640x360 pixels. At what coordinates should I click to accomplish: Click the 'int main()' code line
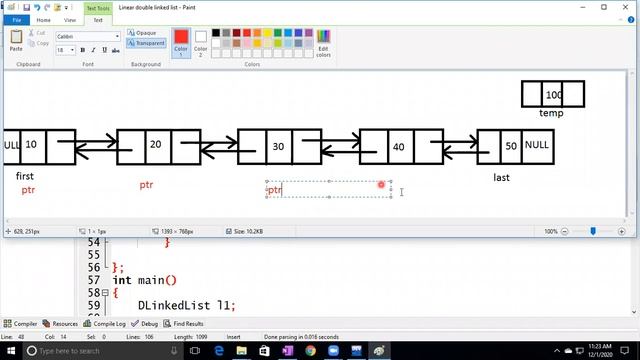coord(144,280)
